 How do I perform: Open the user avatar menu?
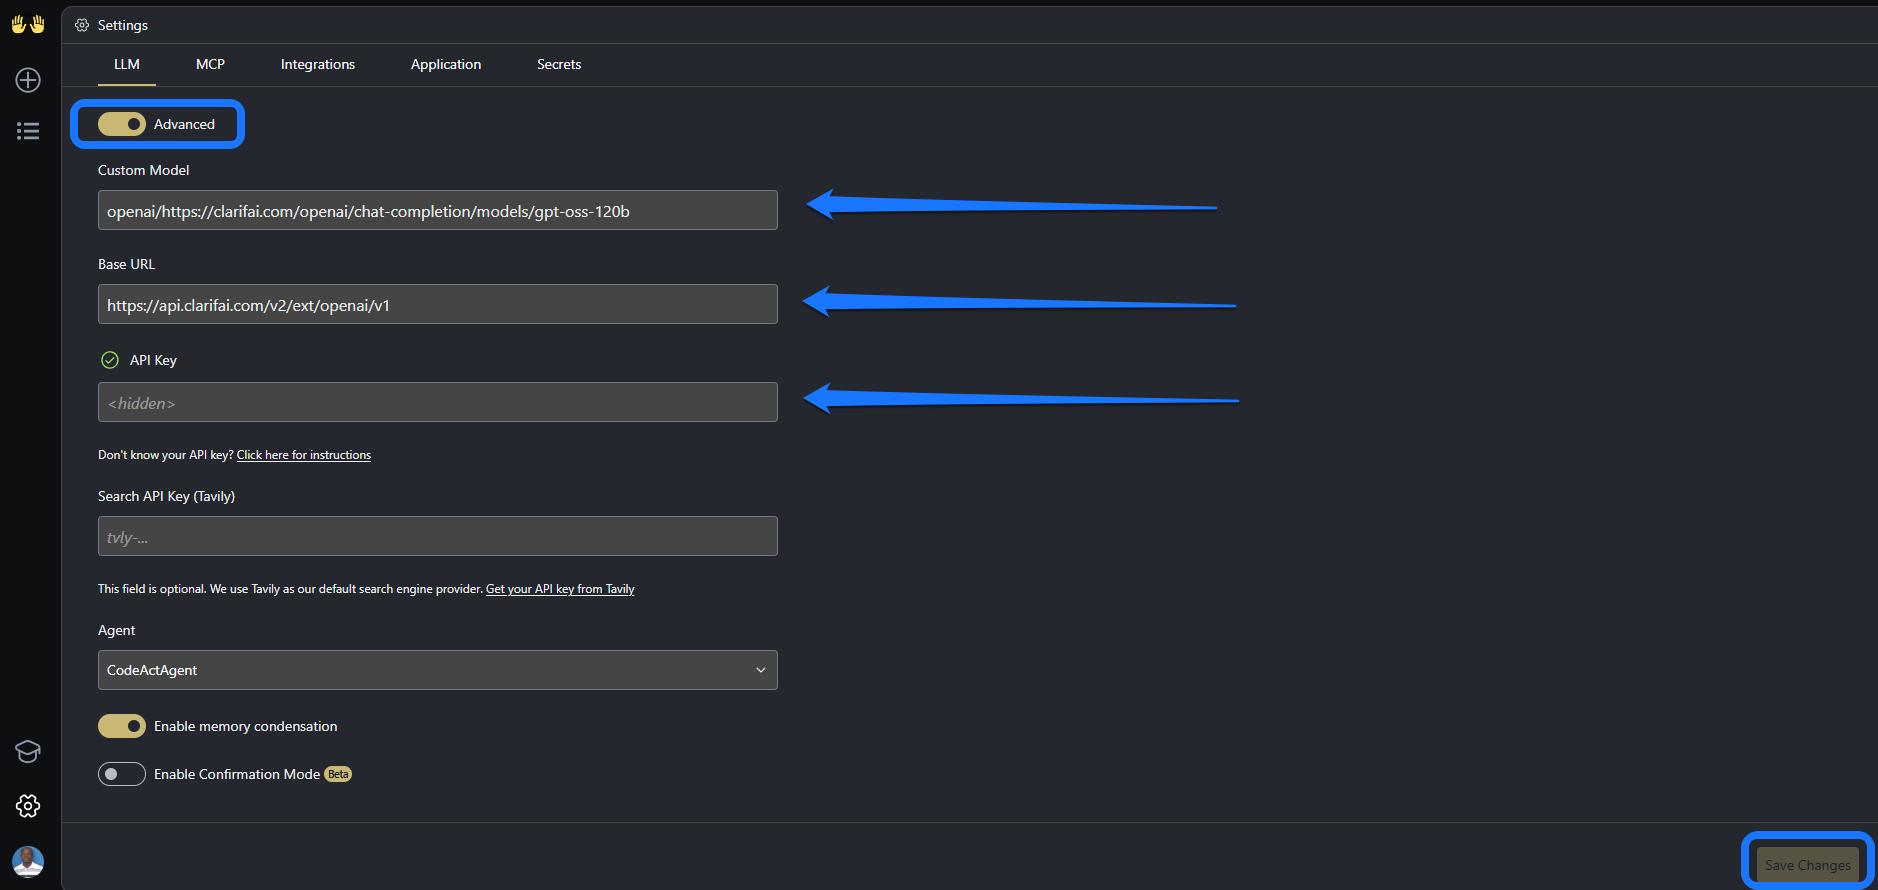(x=28, y=861)
